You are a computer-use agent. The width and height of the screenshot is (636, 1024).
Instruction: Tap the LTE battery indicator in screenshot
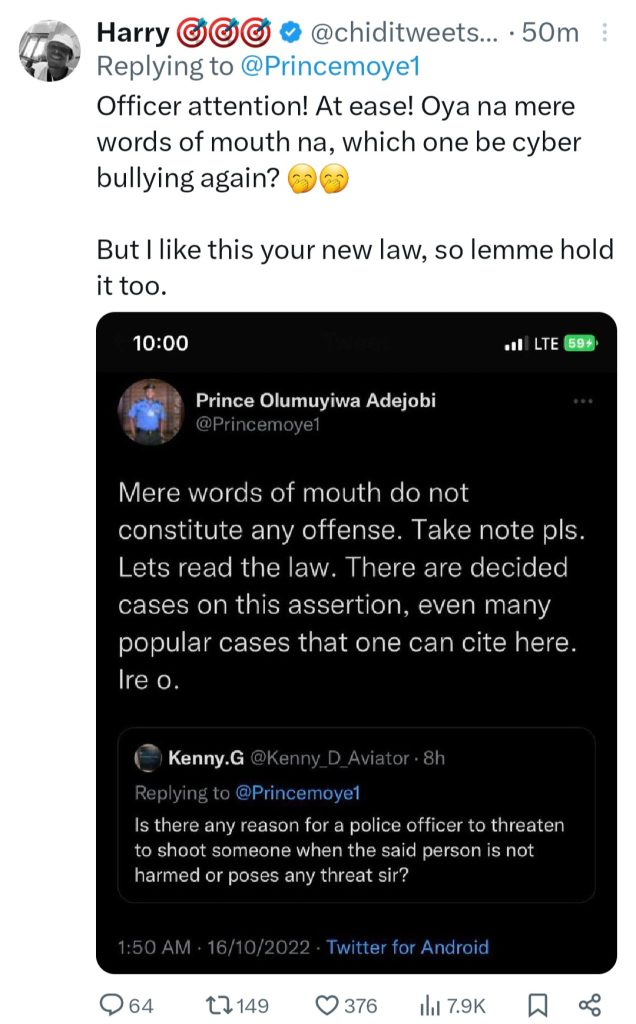tap(579, 343)
